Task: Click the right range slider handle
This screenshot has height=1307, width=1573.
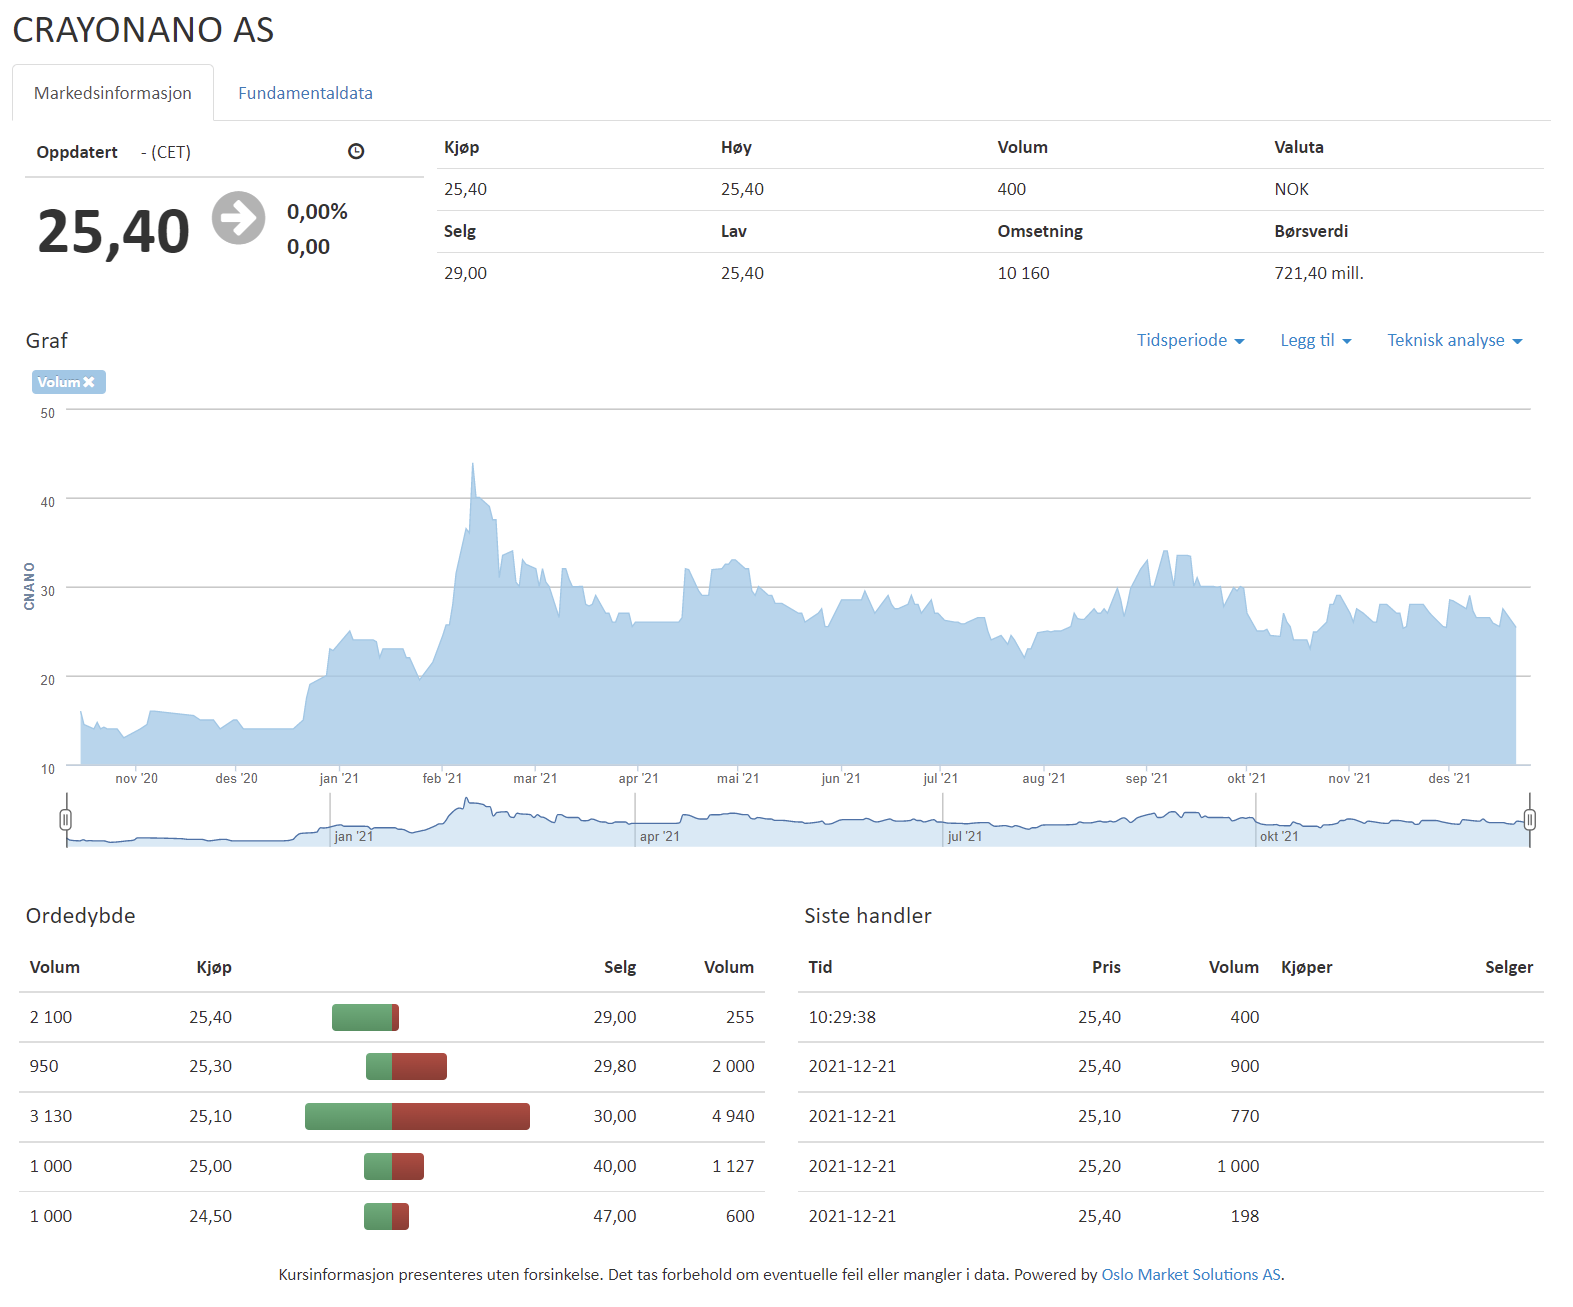Action: (1529, 820)
